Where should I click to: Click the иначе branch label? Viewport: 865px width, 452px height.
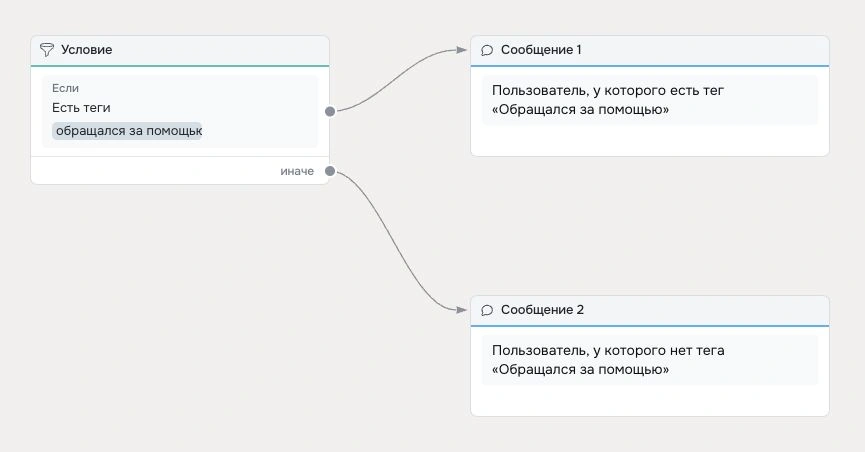point(297,171)
